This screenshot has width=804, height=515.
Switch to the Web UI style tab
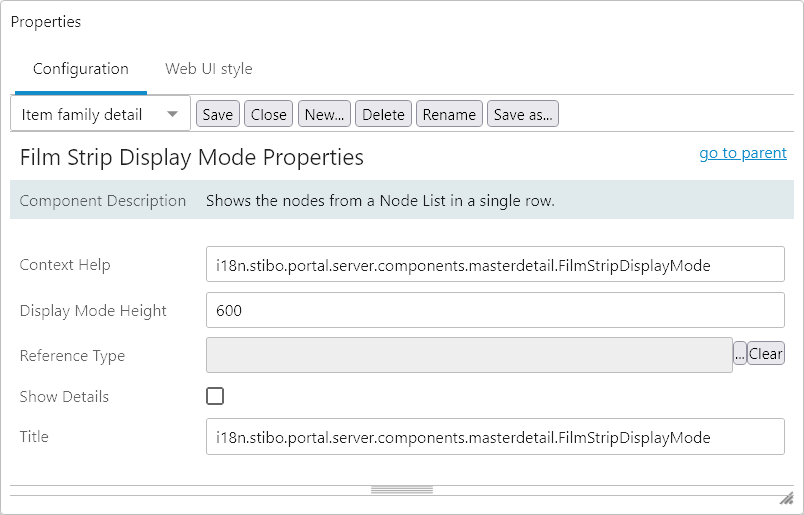point(209,69)
